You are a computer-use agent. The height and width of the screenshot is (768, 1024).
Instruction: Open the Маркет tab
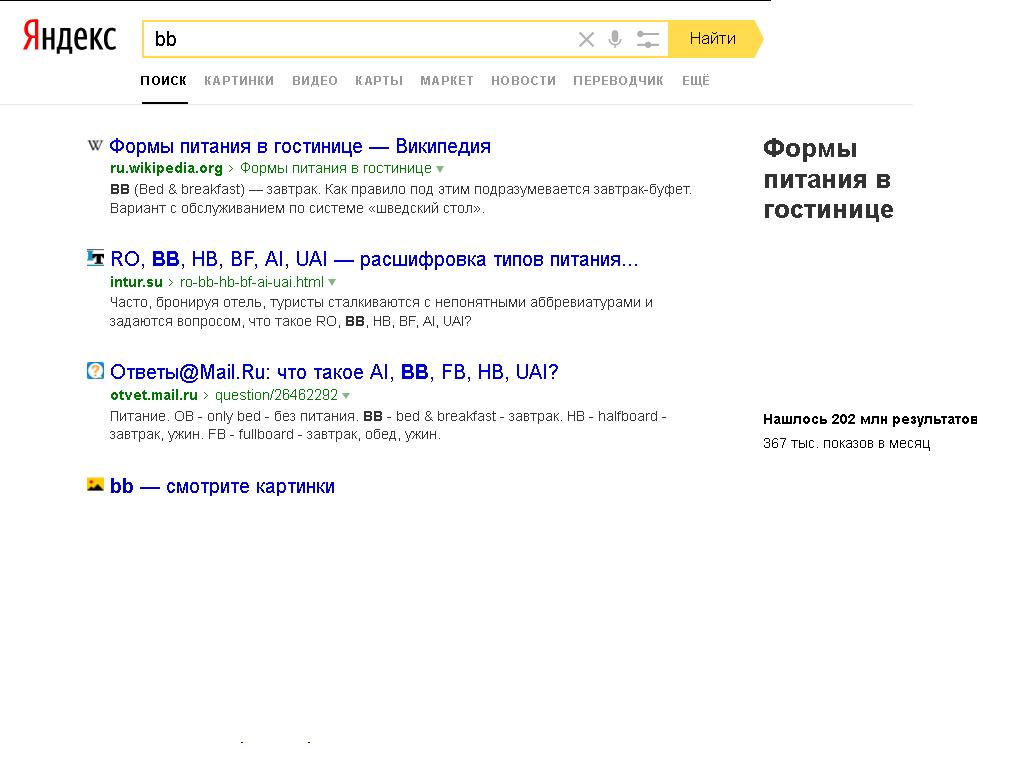pyautogui.click(x=447, y=80)
